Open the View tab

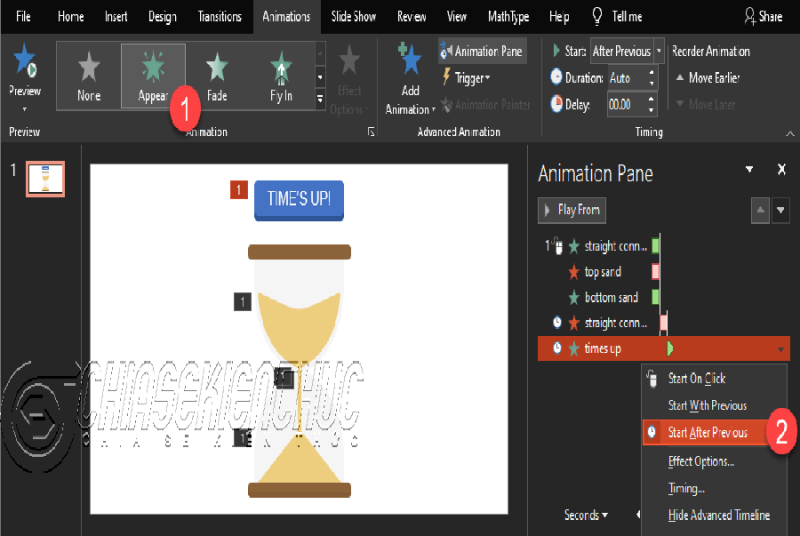click(x=457, y=17)
